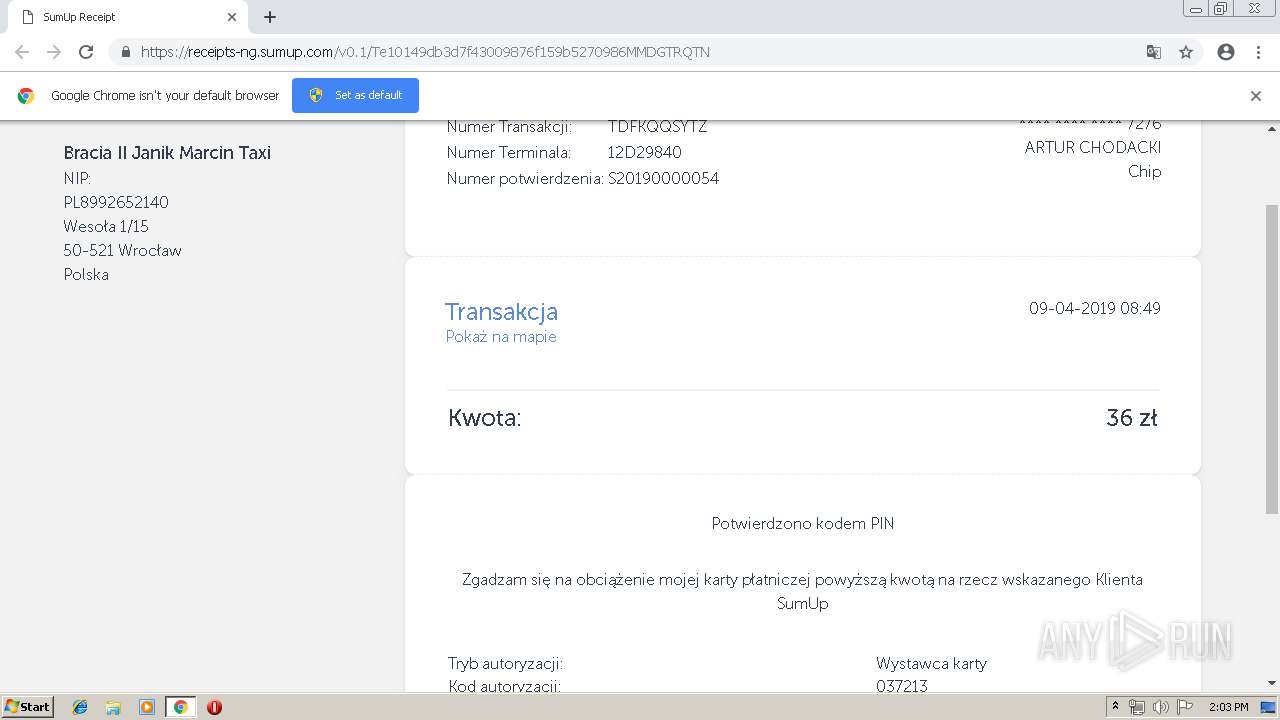Click the Potwierdzono kodem PIN text

point(803,524)
